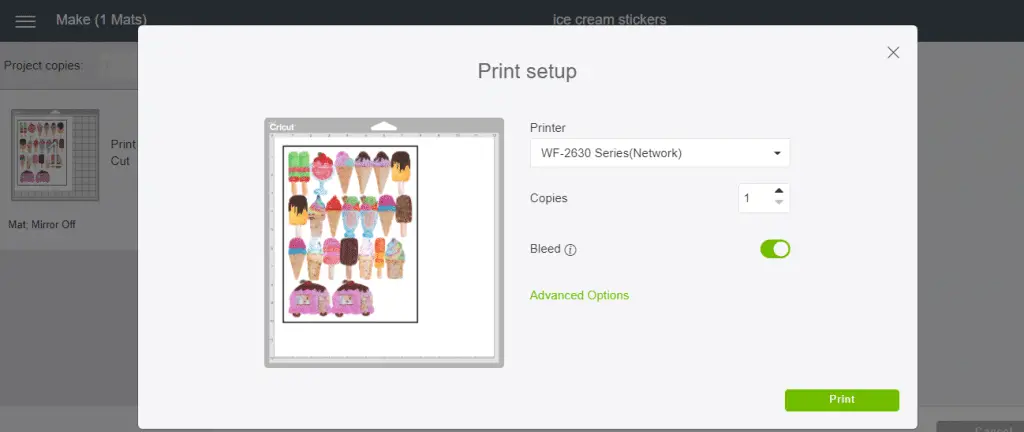The height and width of the screenshot is (432, 1024).
Task: Click the hang-hole notch atop the mat preview
Action: tap(384, 126)
